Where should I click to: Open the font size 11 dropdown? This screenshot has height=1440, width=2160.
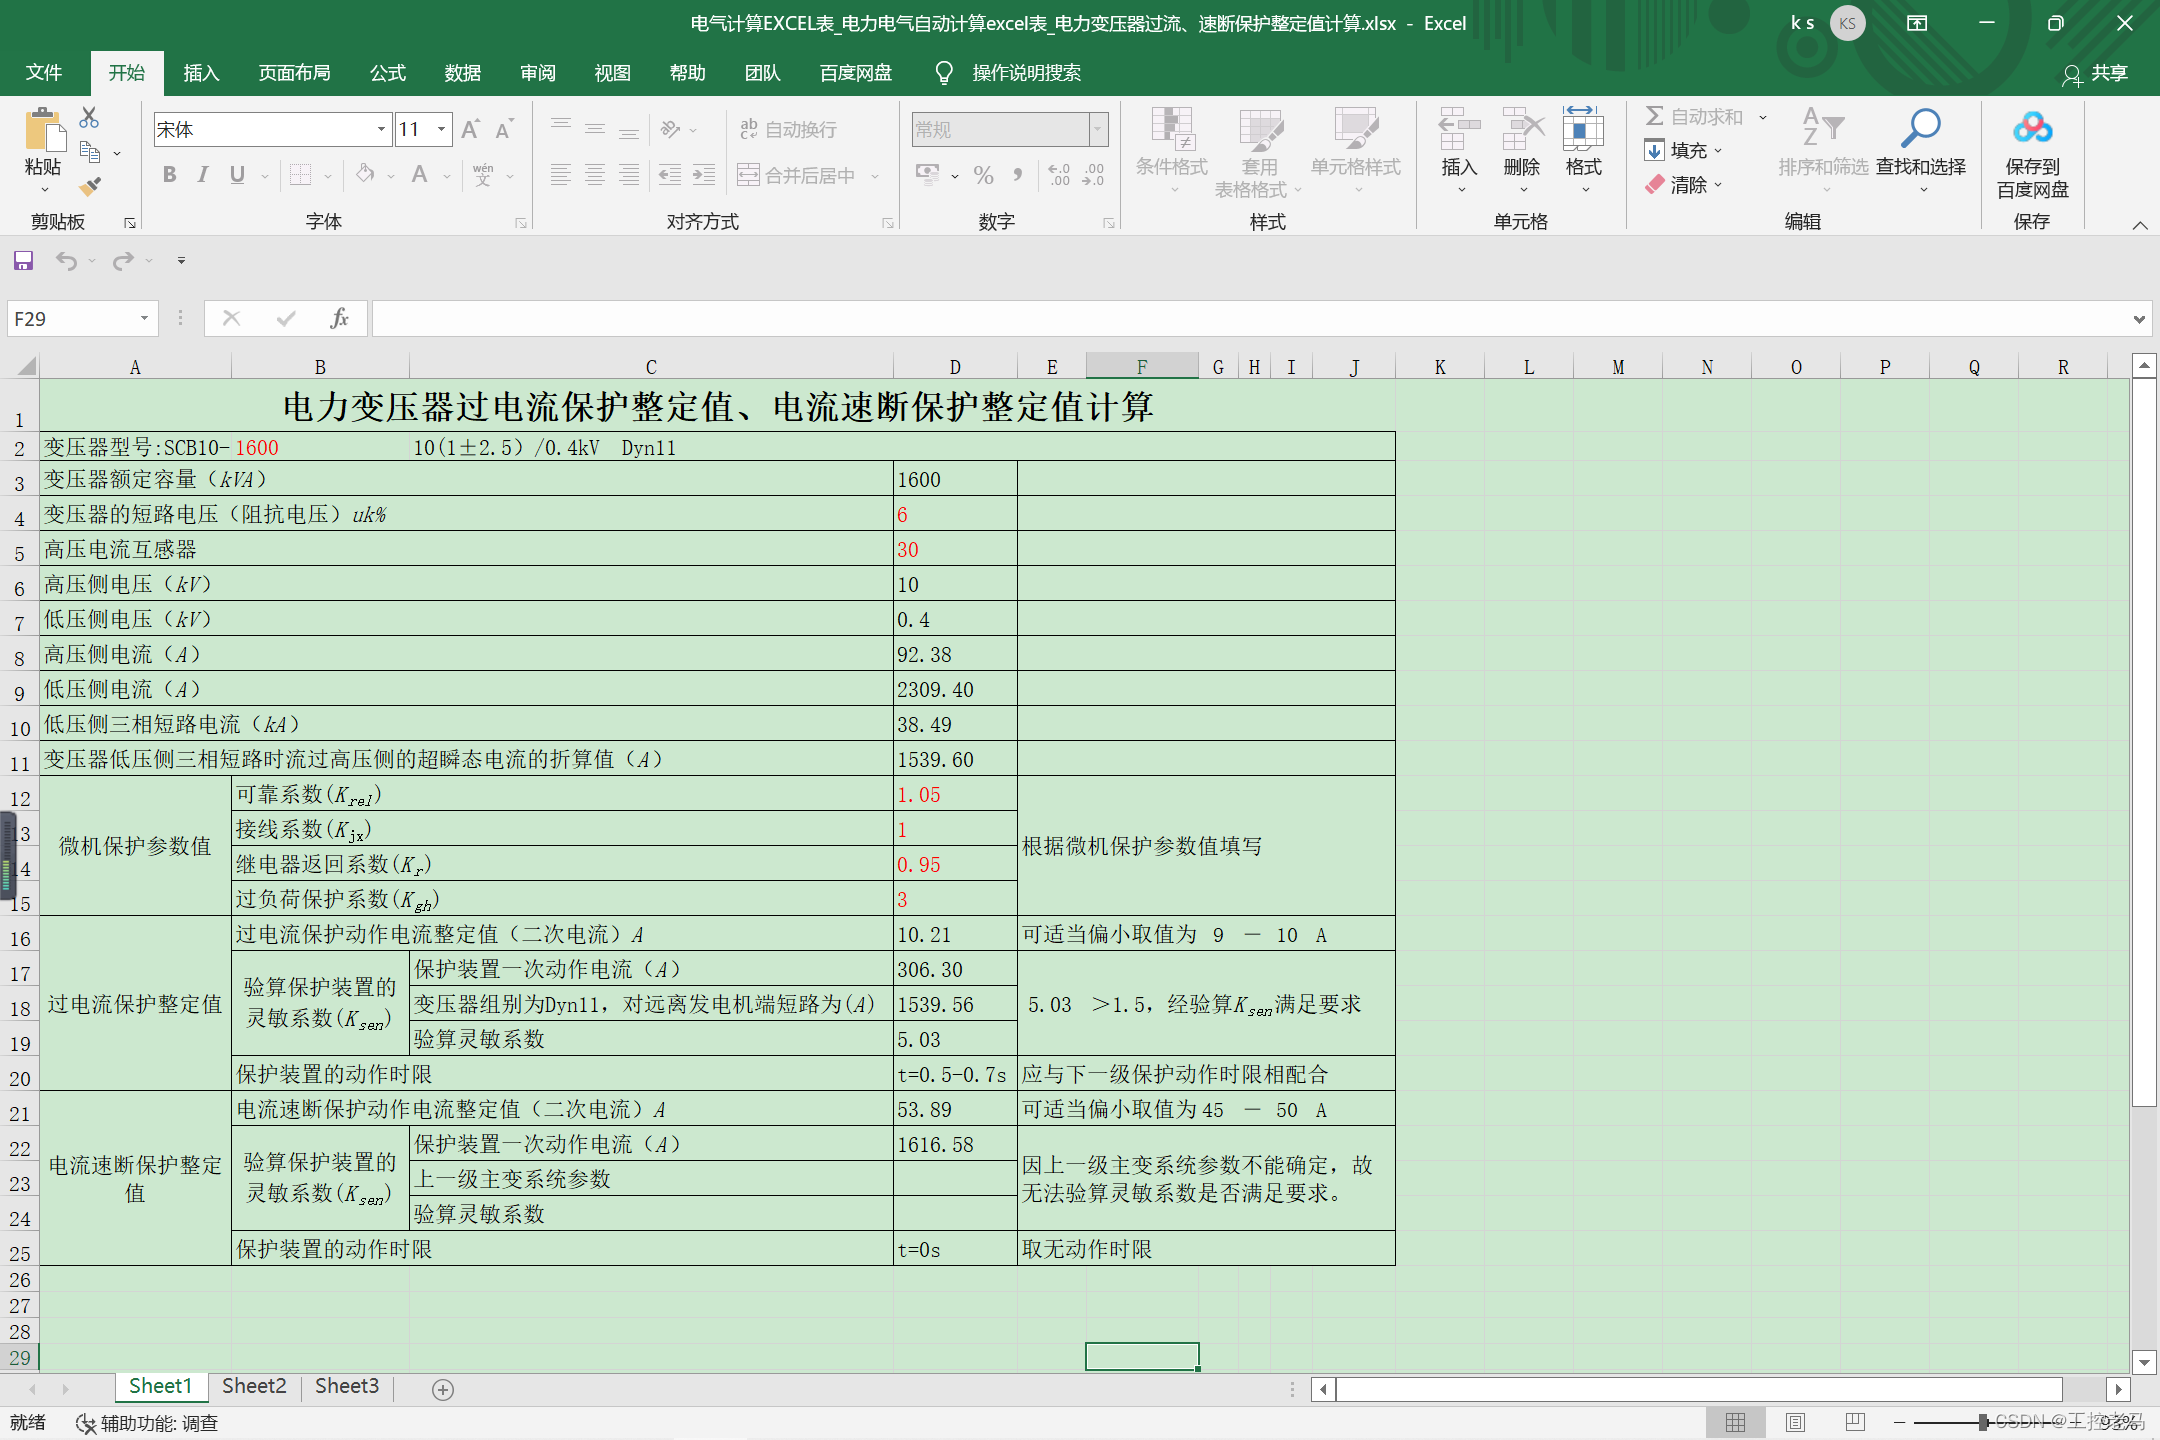click(441, 129)
